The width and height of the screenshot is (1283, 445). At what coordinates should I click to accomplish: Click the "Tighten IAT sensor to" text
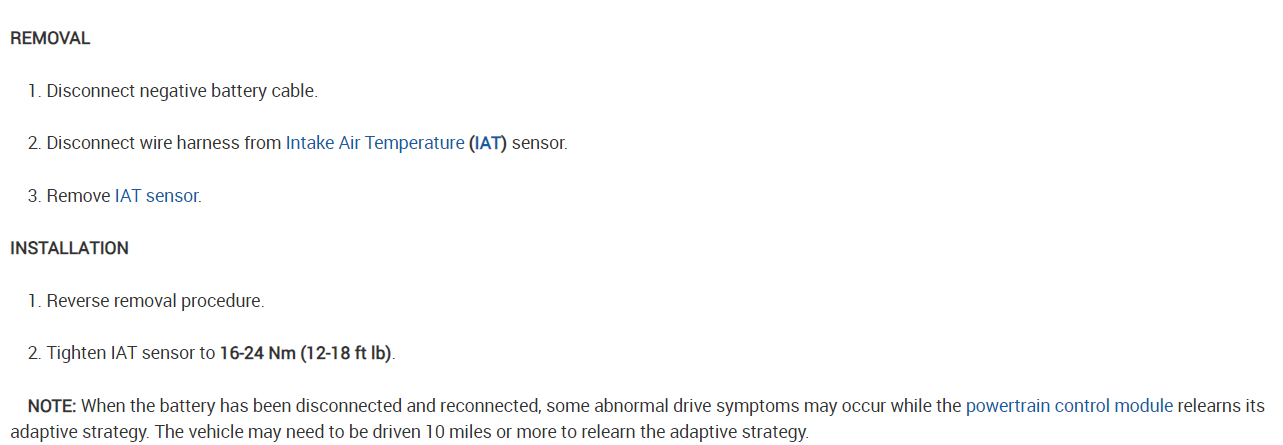click(x=131, y=354)
